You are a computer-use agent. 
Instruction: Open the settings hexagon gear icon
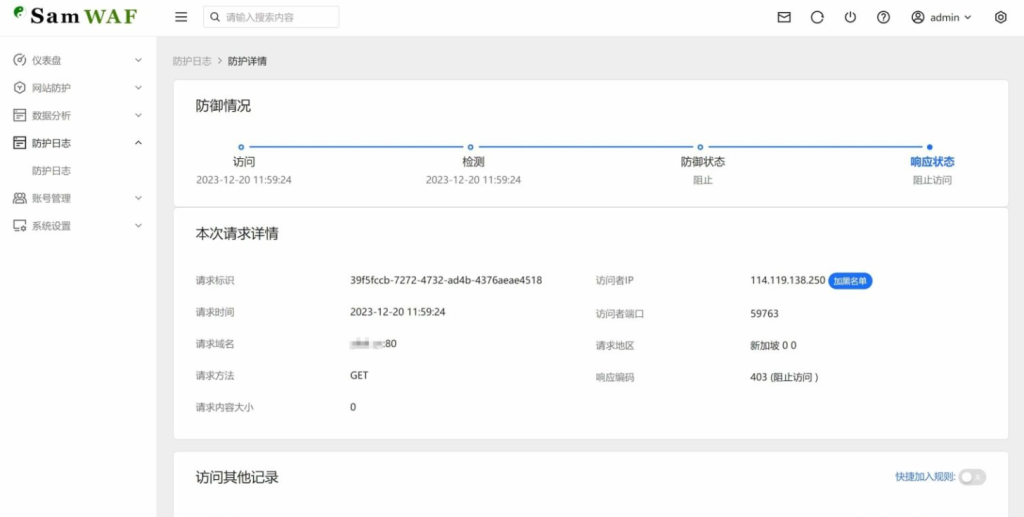1000,17
